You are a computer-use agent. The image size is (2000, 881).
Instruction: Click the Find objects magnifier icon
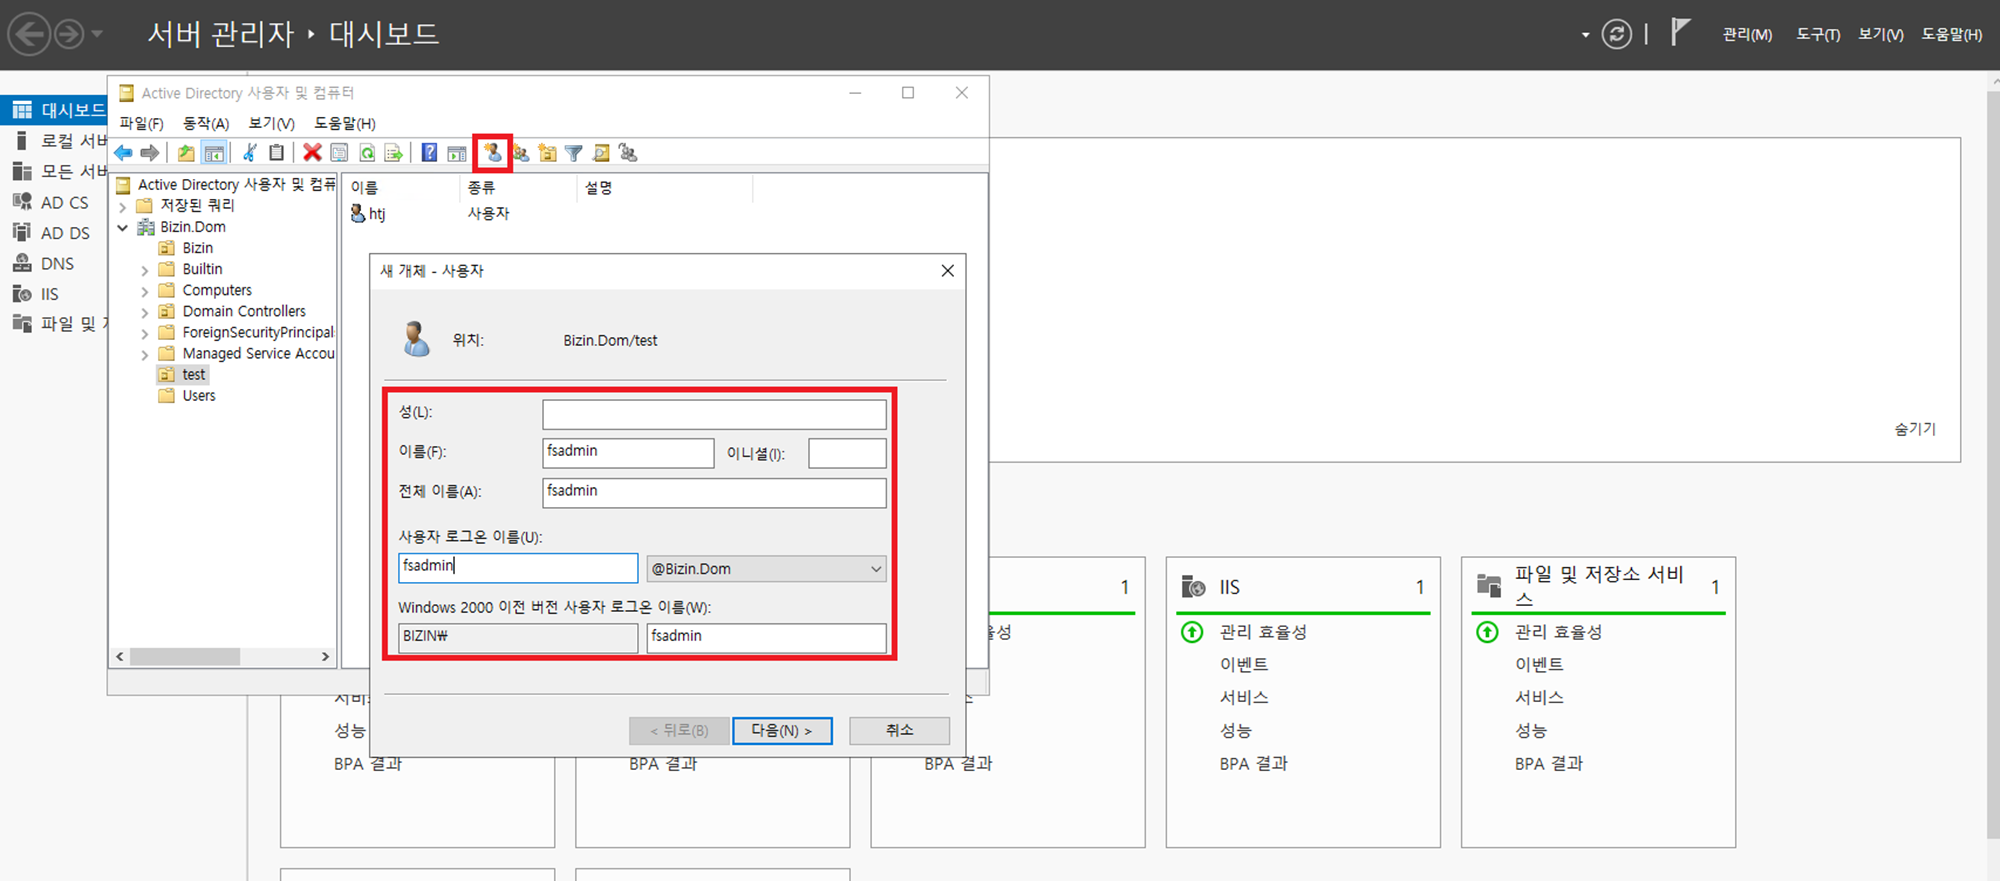click(x=601, y=153)
